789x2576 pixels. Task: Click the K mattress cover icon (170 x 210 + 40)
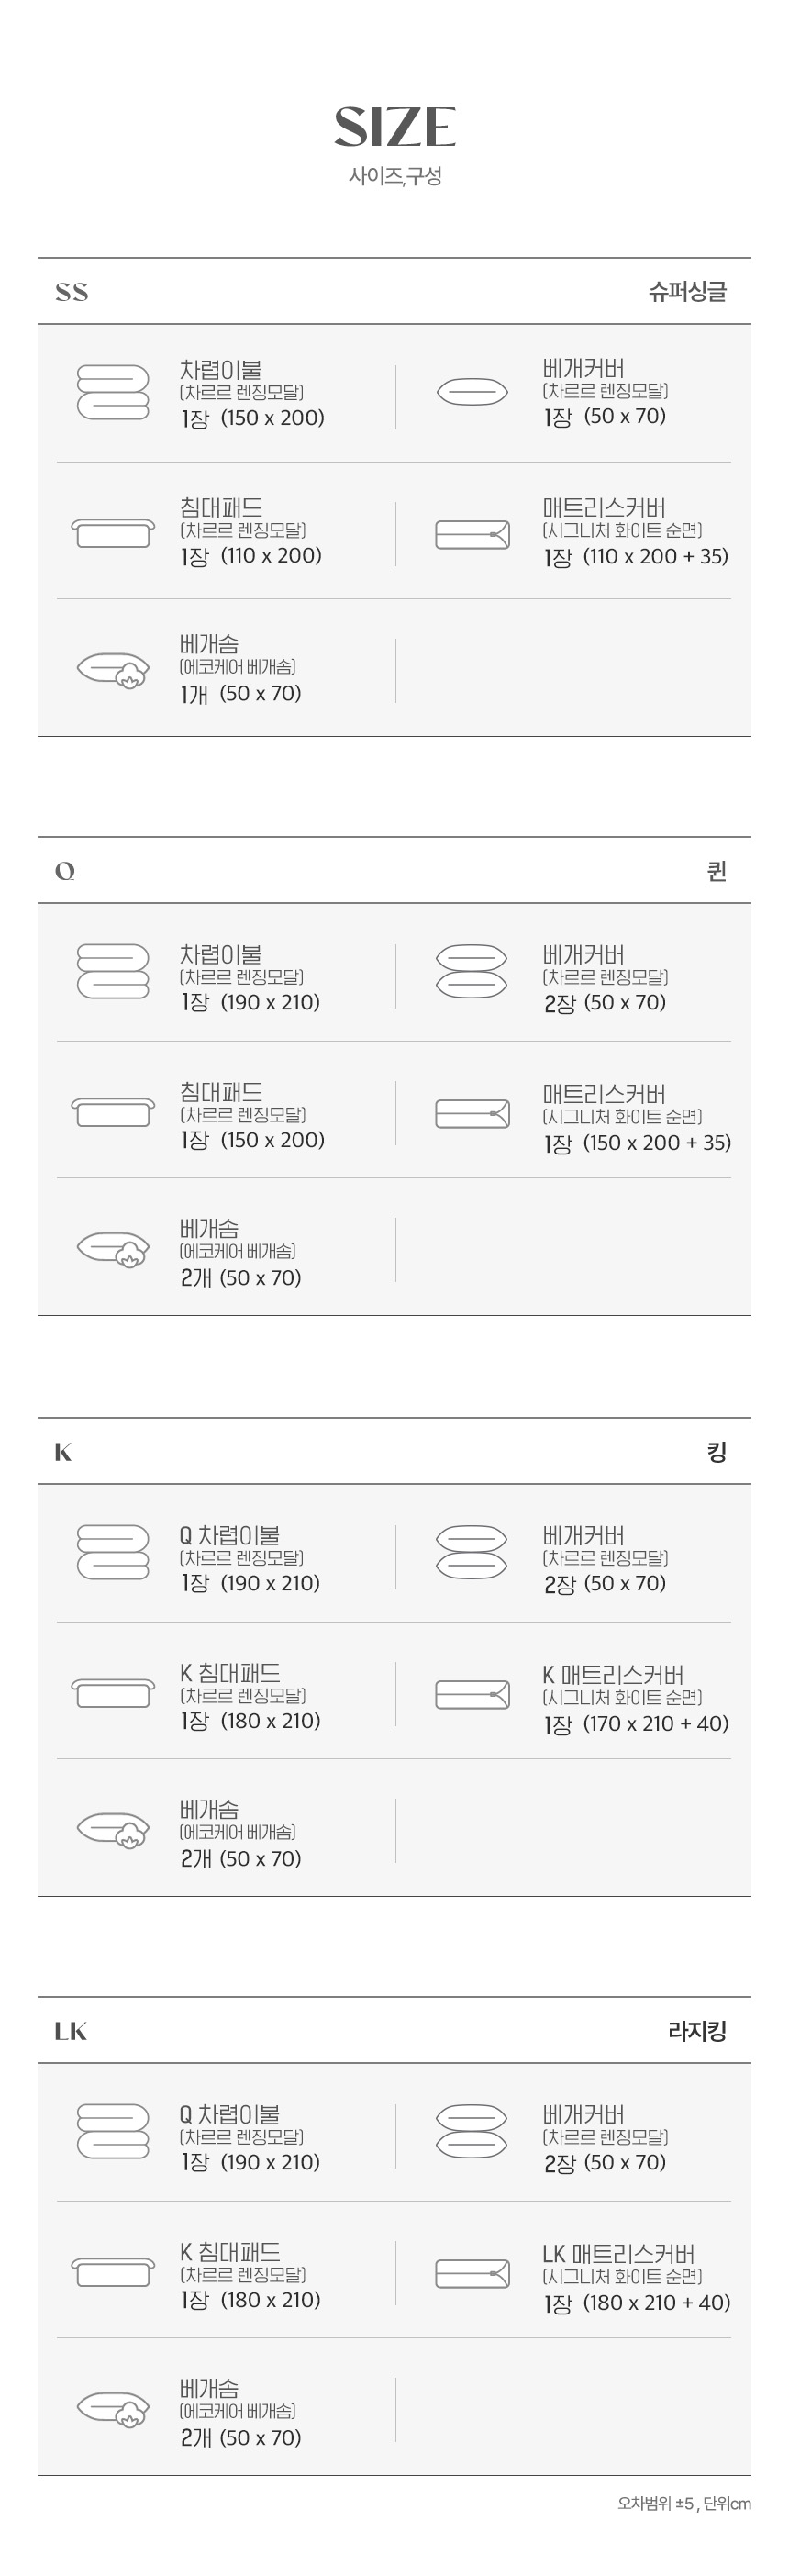click(x=472, y=1694)
